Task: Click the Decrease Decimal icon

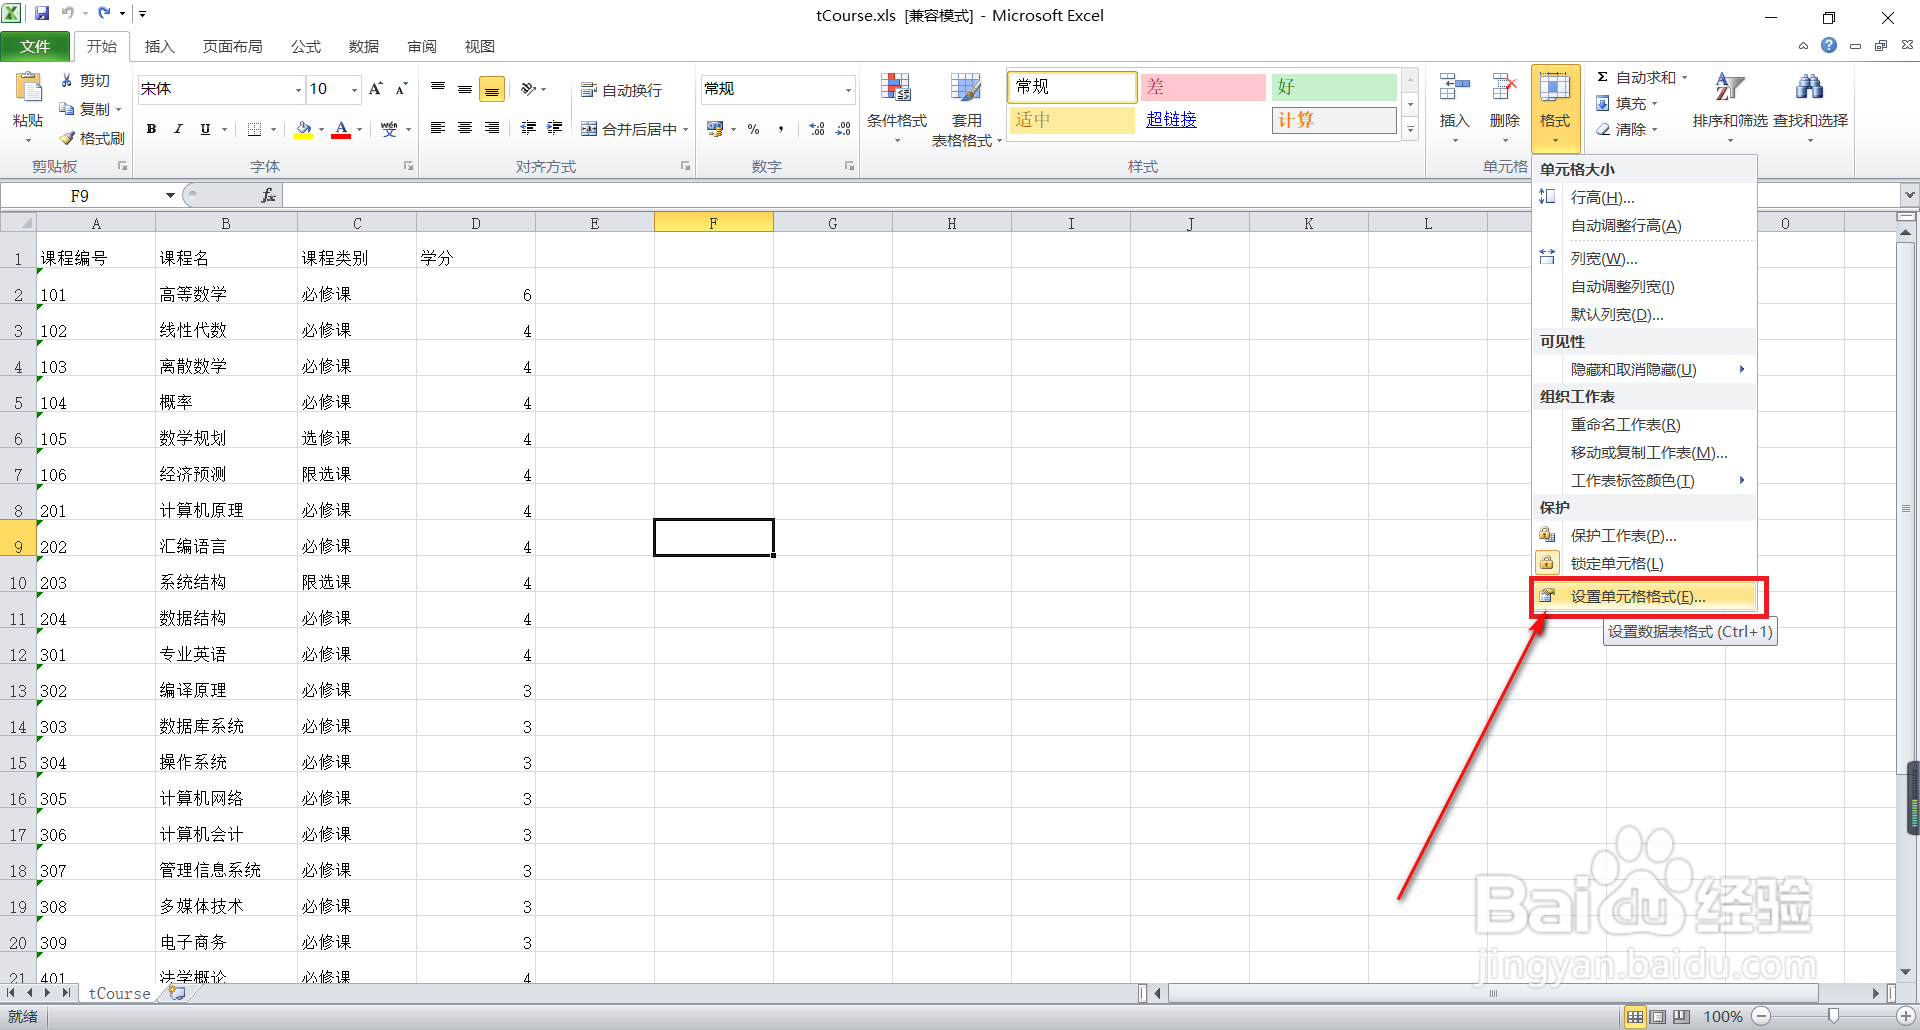Action: coord(843,129)
